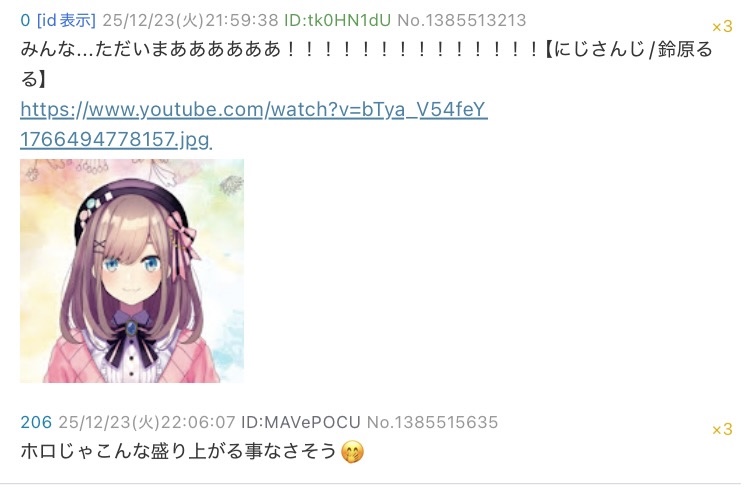
Task: Click the ホロじゃこんな盛り上がる reply text
Action: [178, 452]
